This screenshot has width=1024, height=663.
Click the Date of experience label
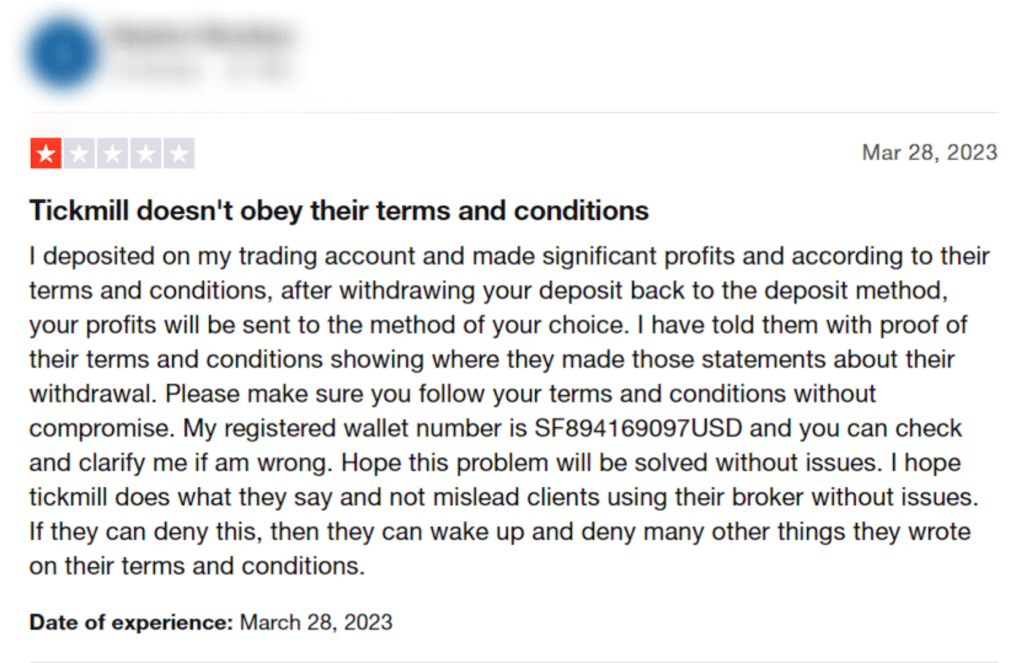tap(131, 623)
